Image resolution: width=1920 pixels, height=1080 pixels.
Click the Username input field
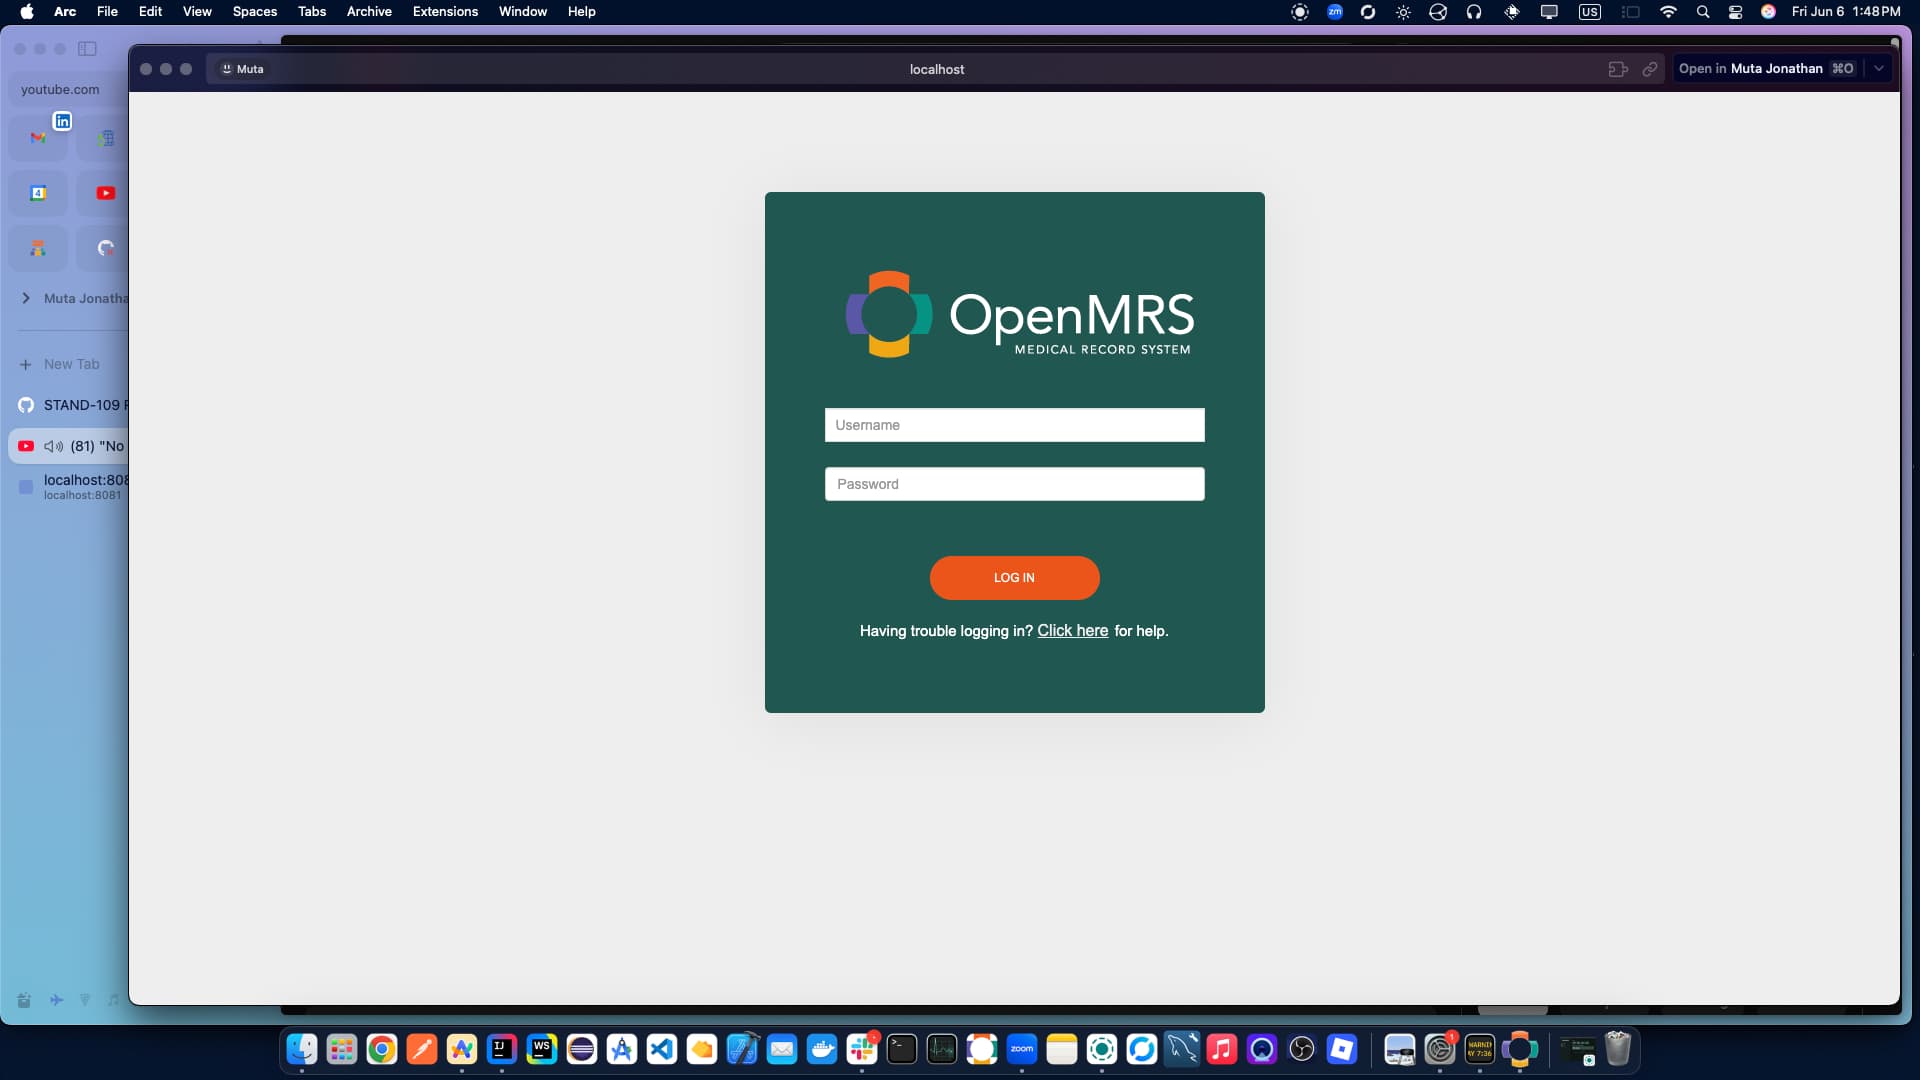coord(1014,425)
